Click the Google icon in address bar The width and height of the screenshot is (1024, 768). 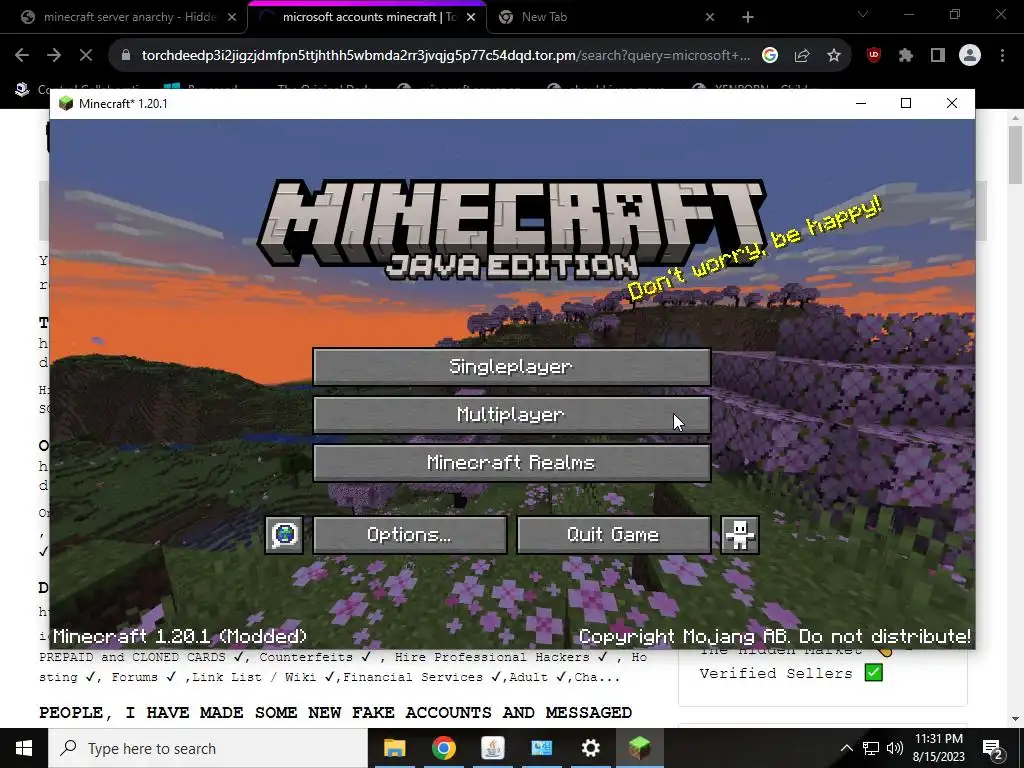[770, 56]
